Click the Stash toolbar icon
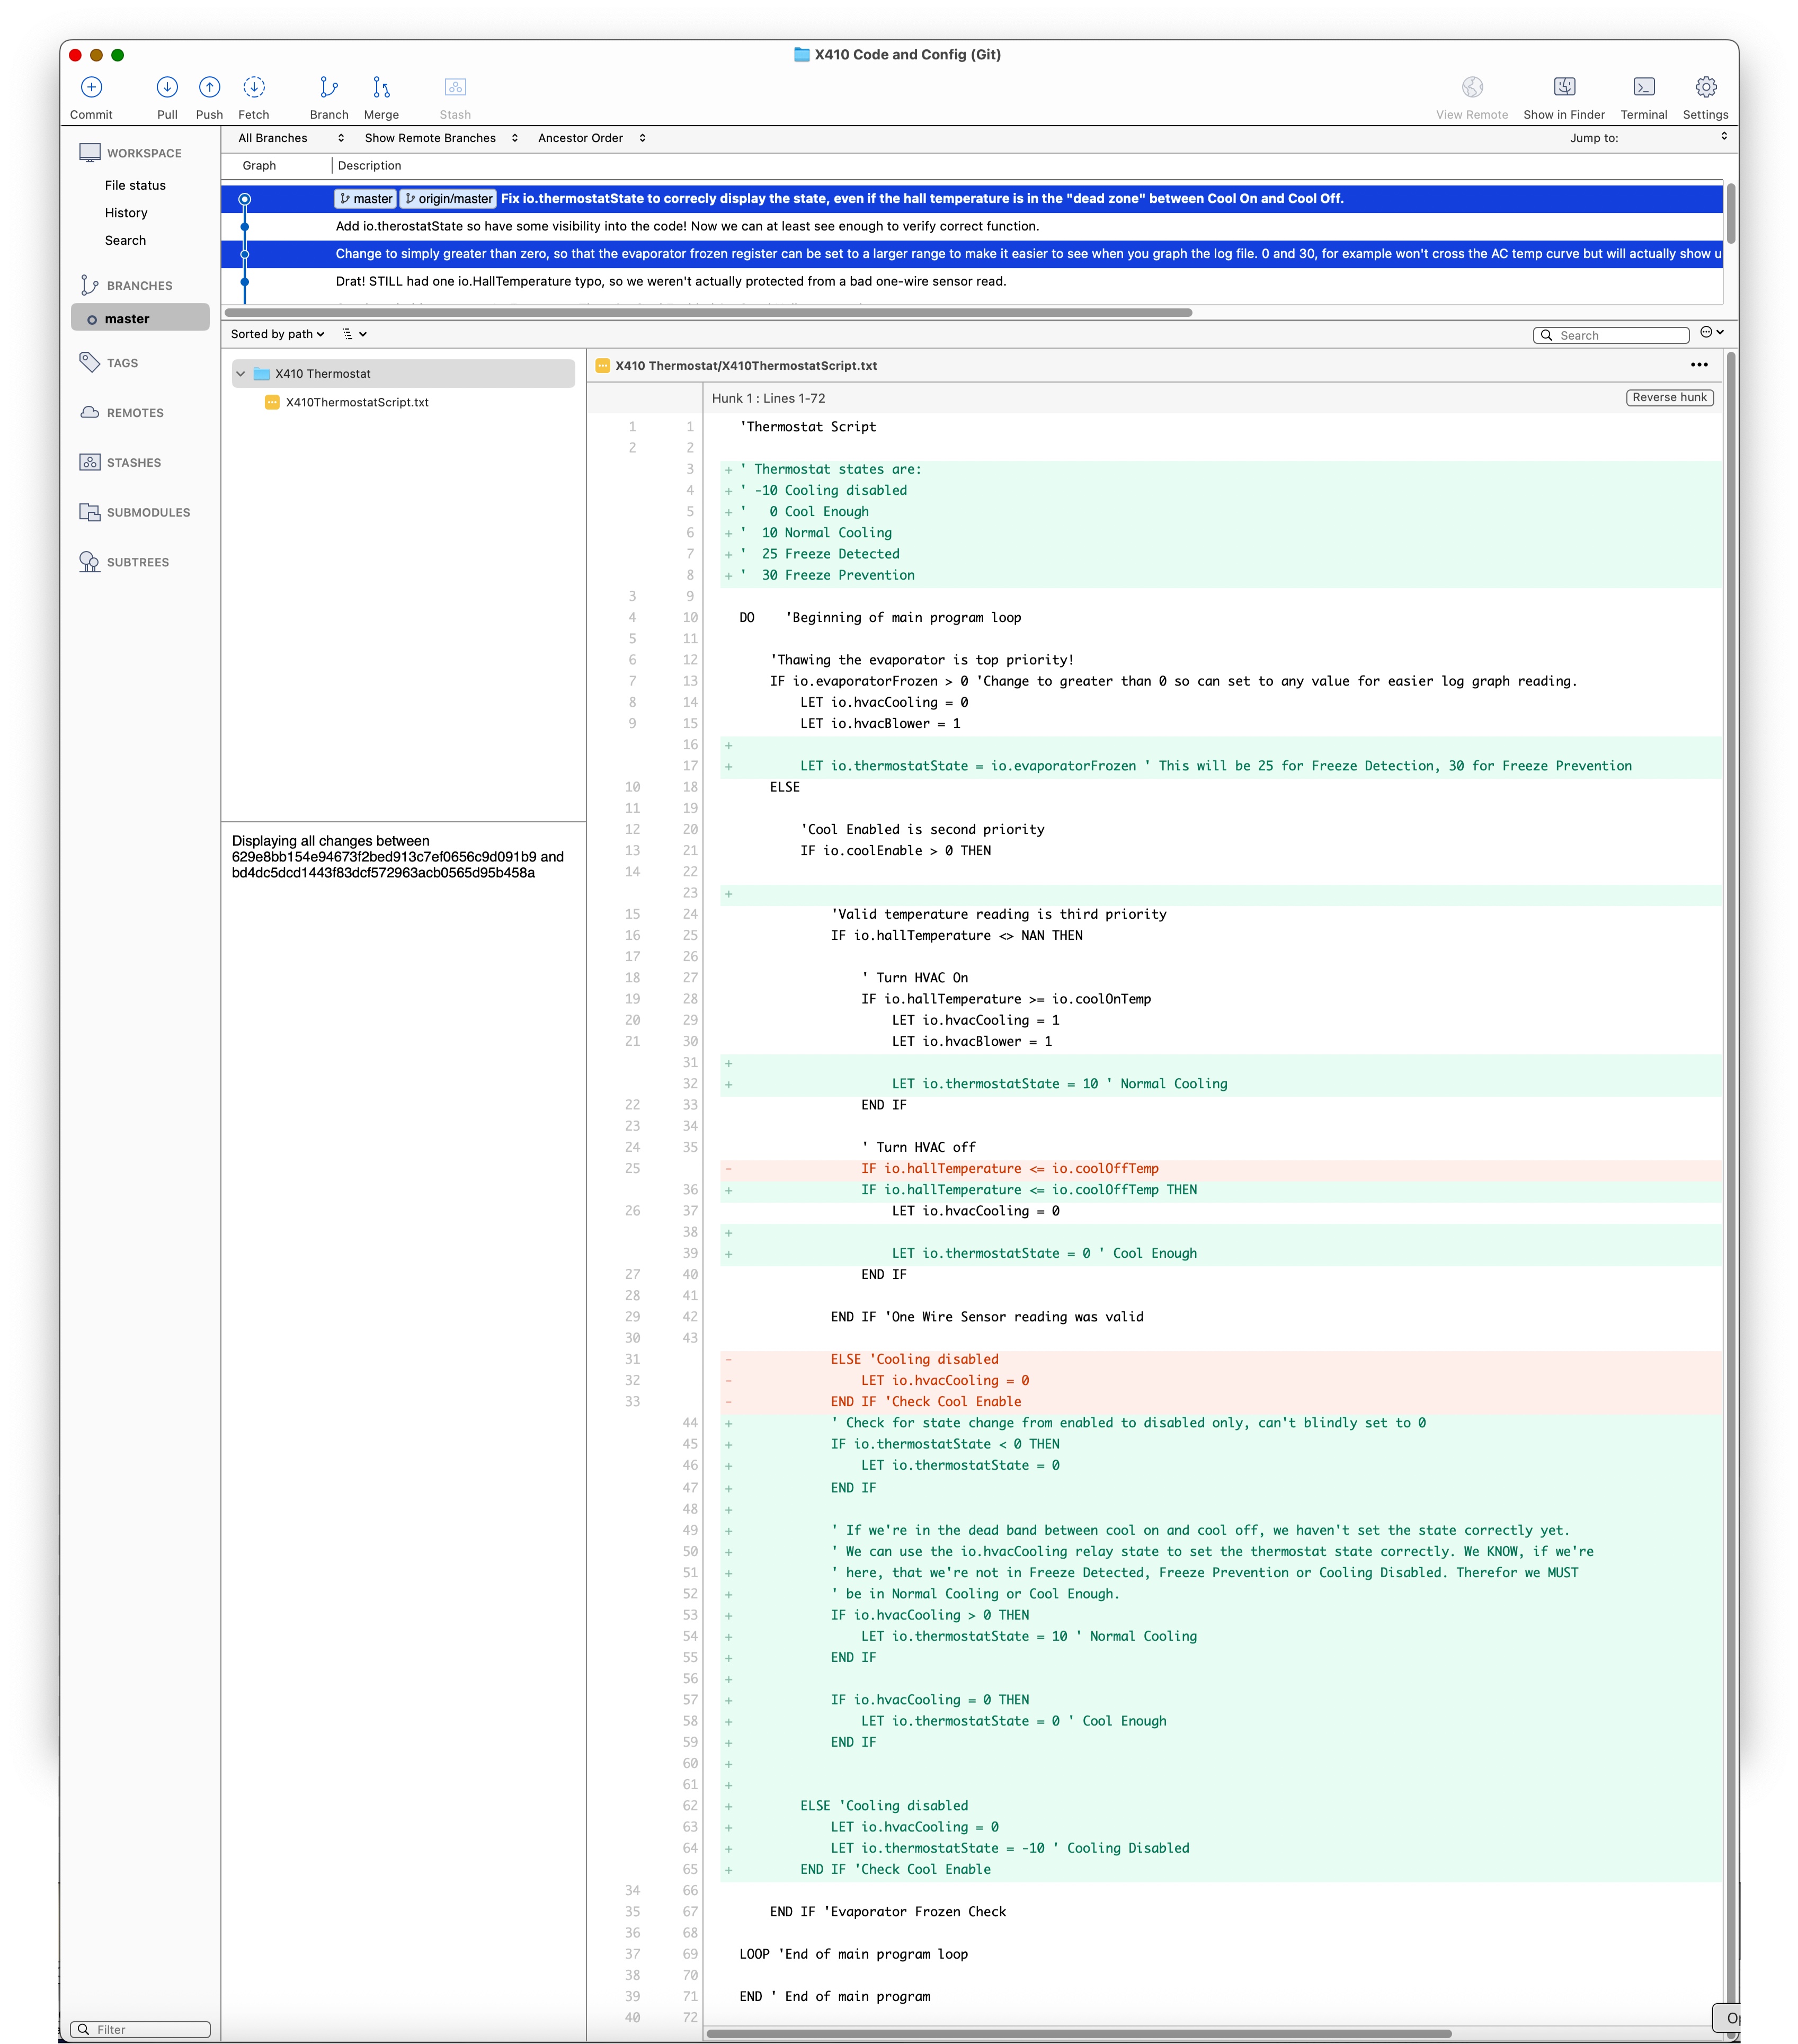This screenshot has height=2044, width=1798. tap(455, 87)
